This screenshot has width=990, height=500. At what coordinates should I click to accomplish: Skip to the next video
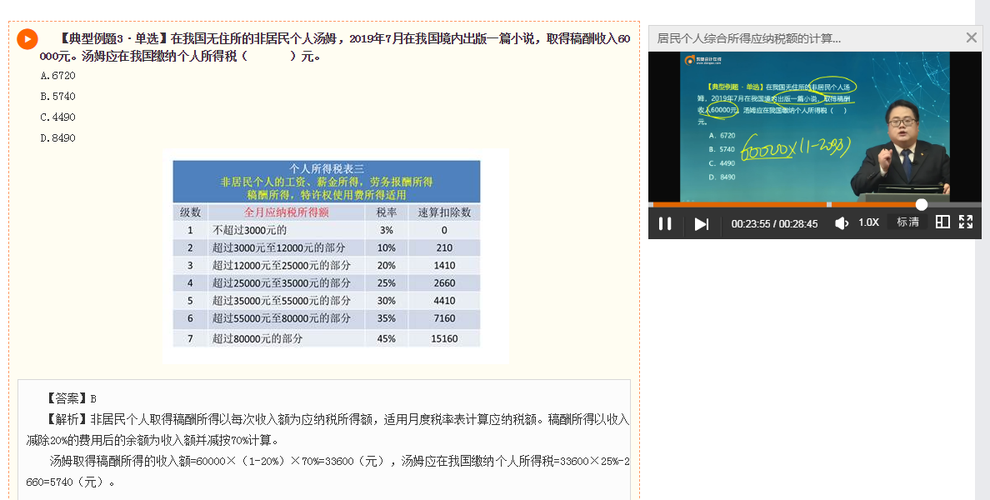point(701,223)
